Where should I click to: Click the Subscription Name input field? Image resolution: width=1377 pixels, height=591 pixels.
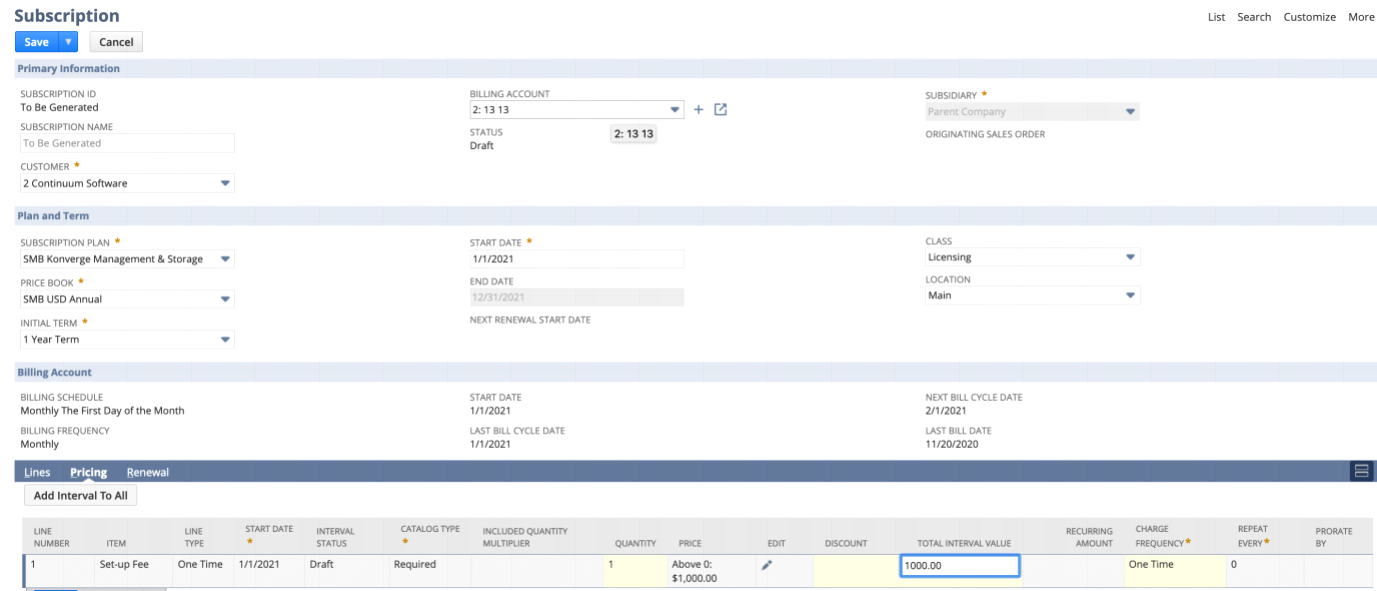click(x=127, y=143)
